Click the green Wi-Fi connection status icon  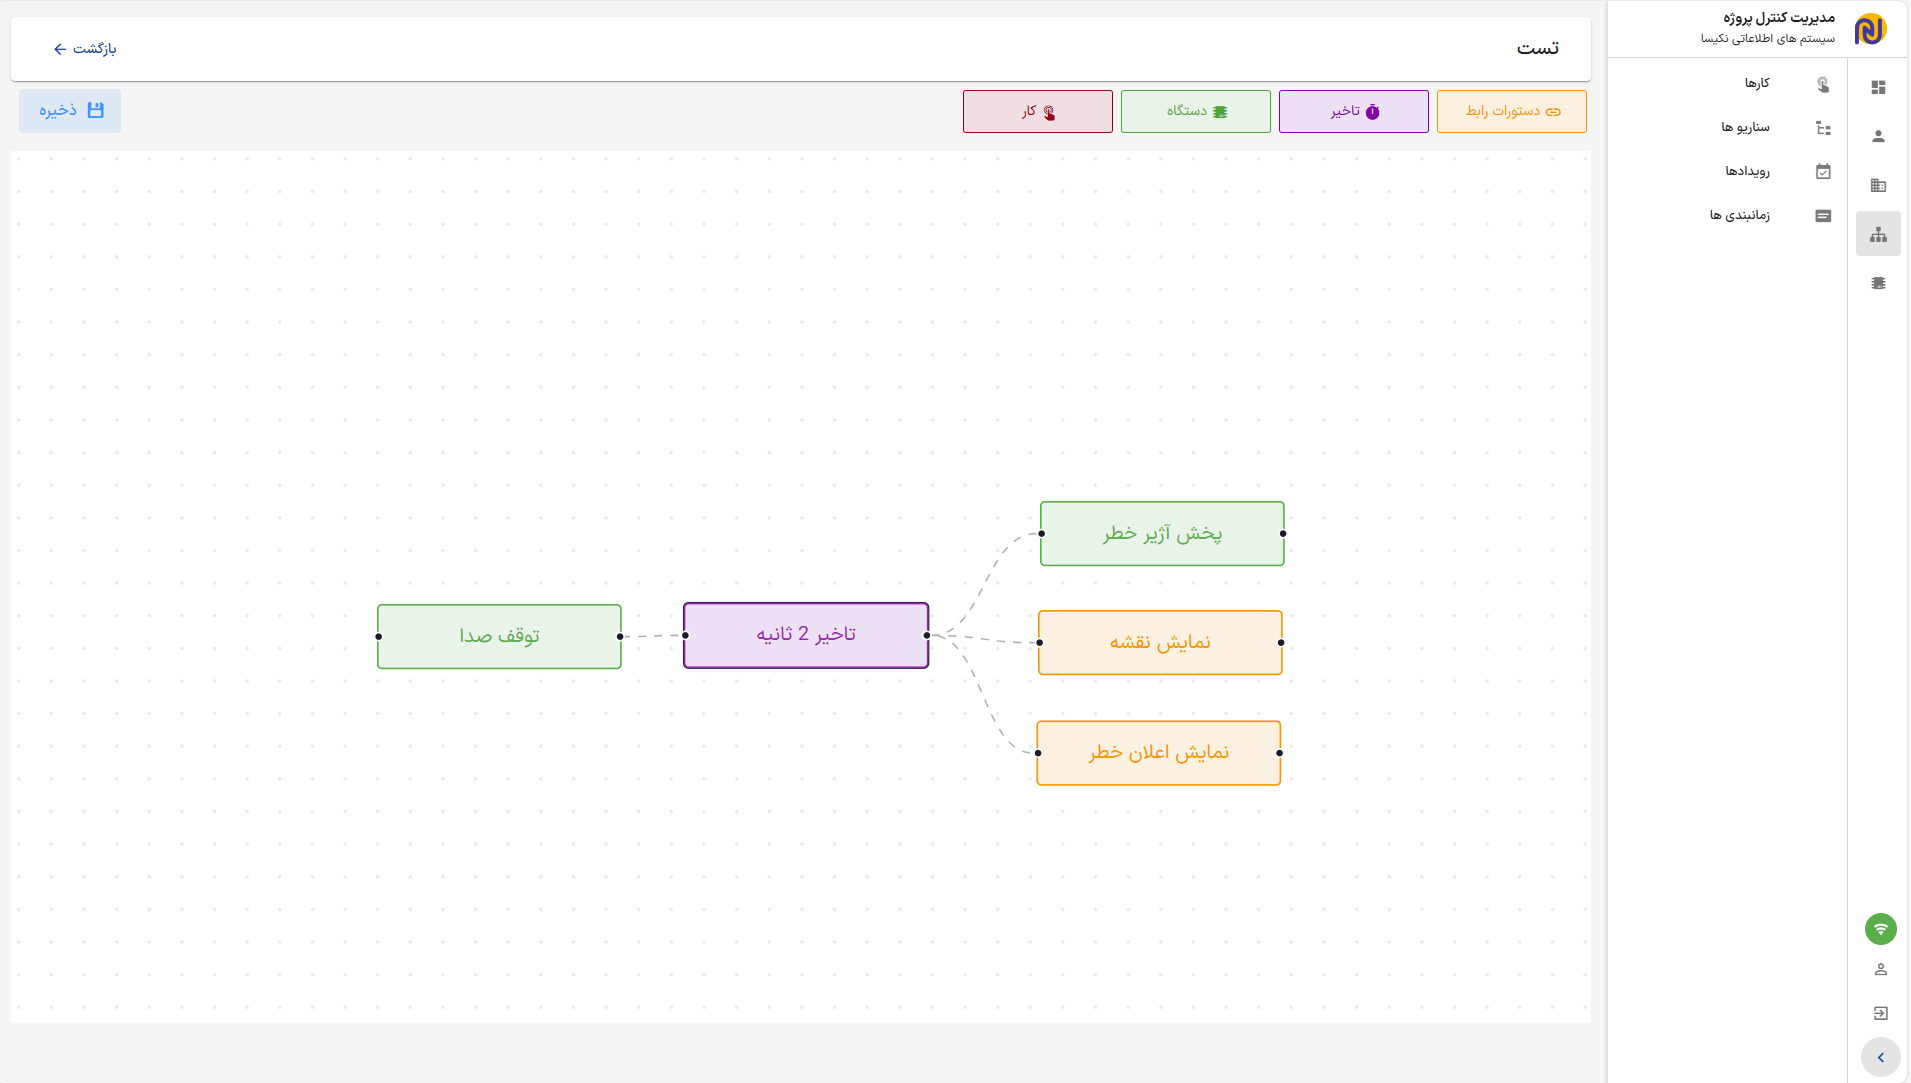click(x=1880, y=929)
